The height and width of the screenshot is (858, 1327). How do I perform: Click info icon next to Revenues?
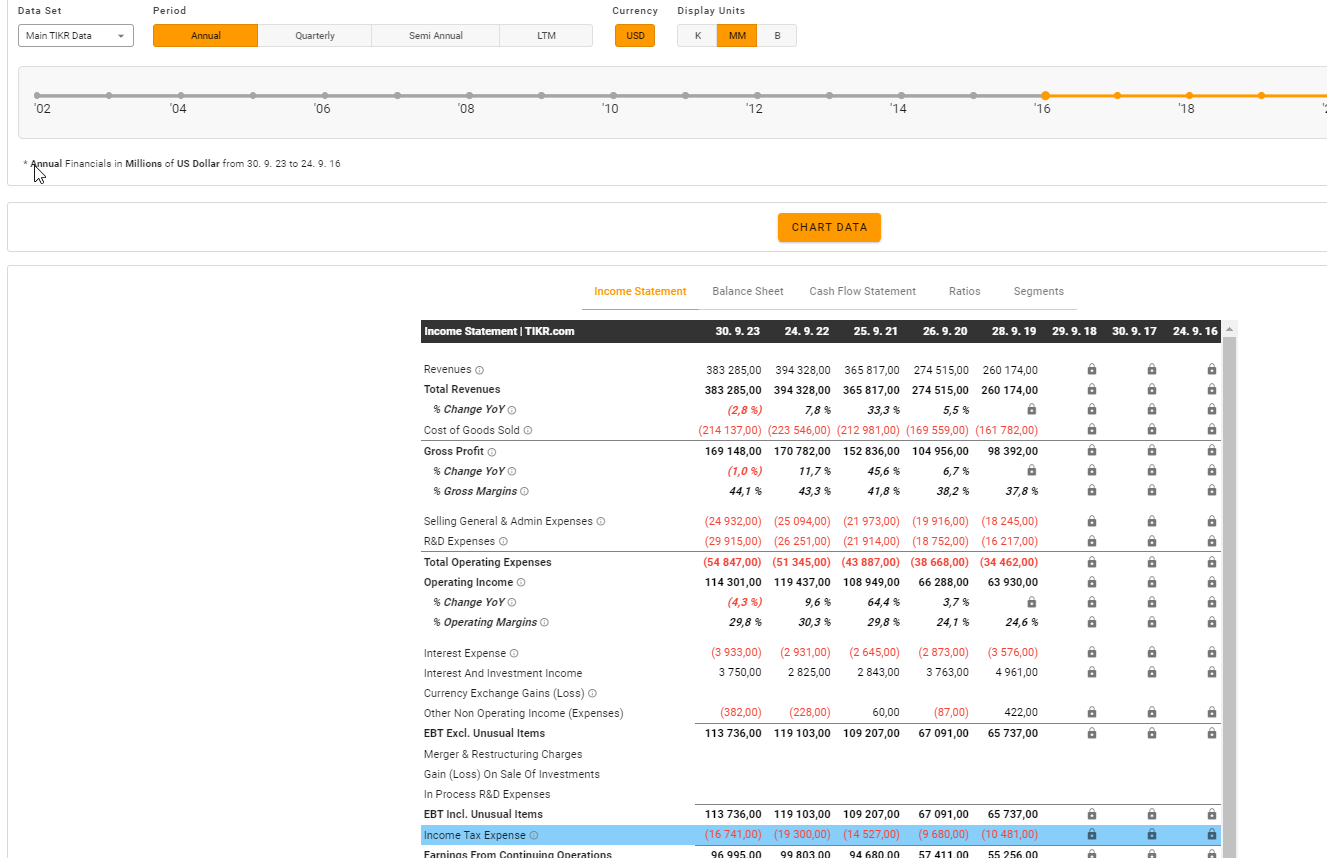click(480, 370)
